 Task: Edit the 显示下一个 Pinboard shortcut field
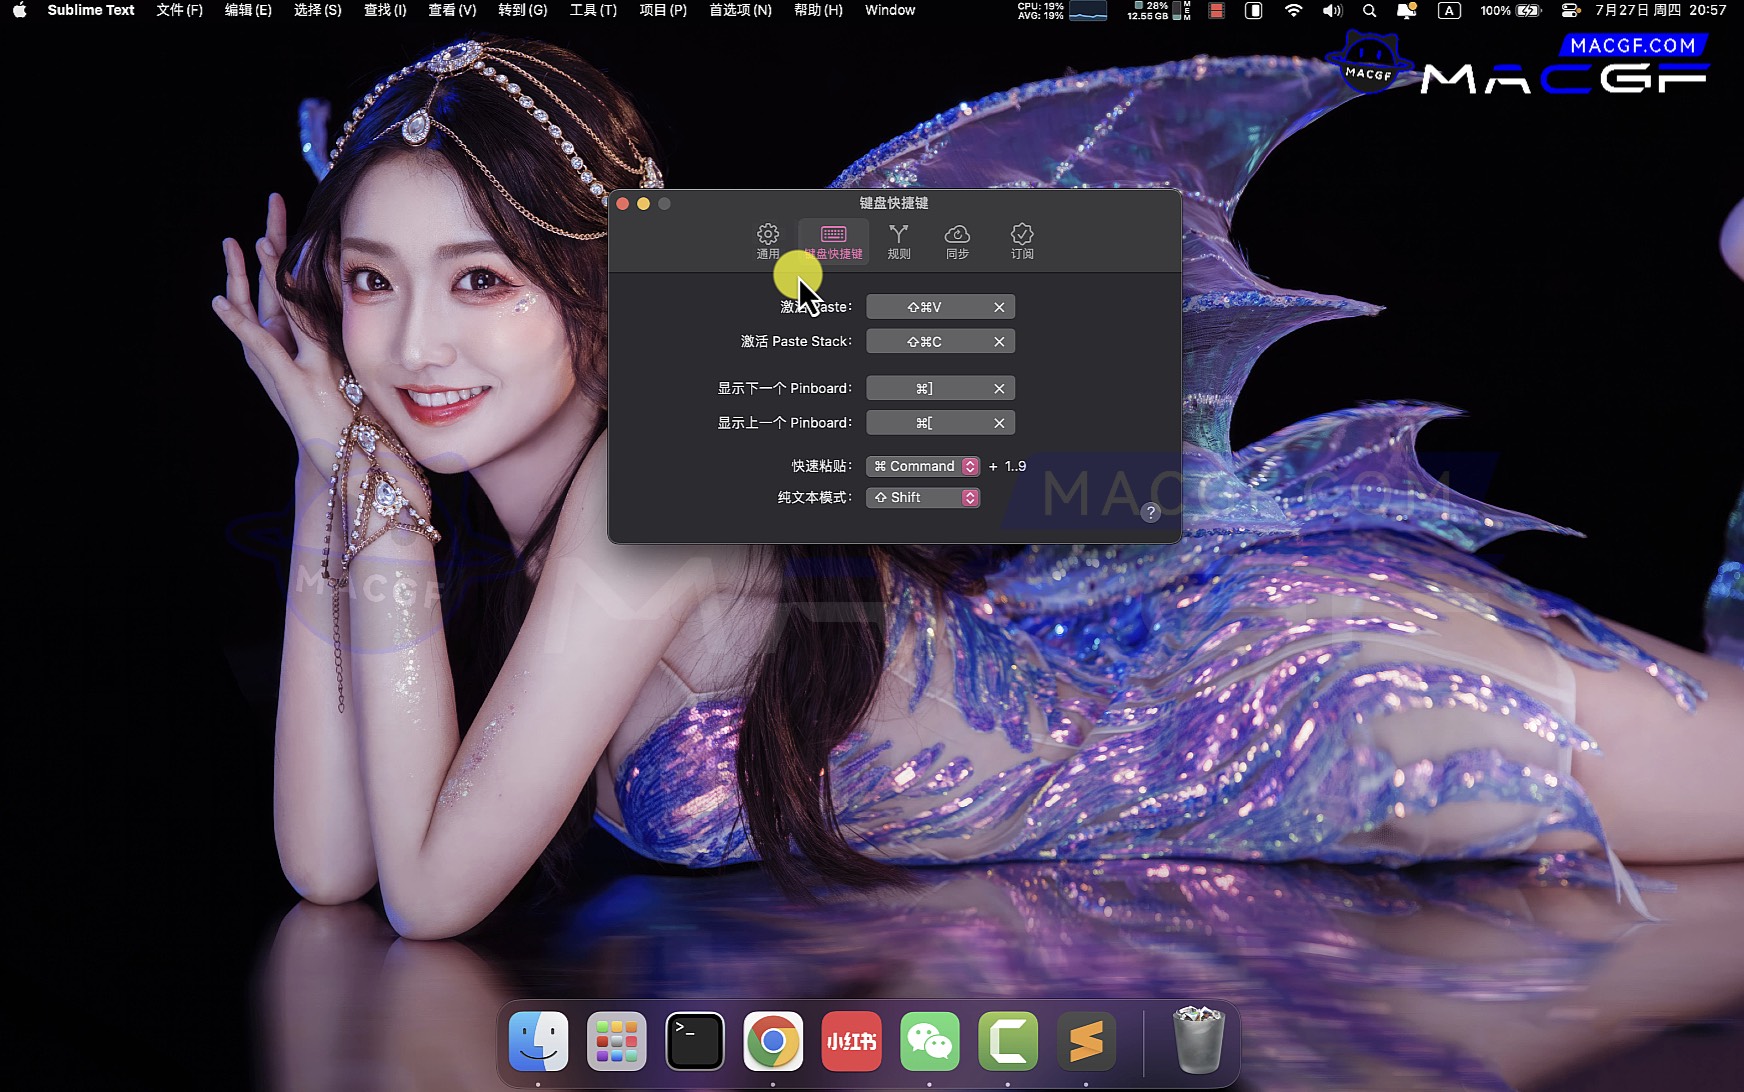click(x=924, y=389)
